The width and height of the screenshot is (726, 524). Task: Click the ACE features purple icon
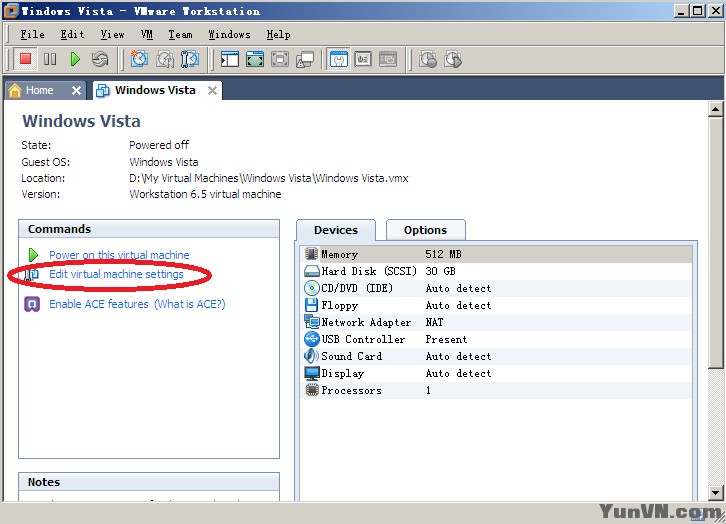tap(32, 304)
